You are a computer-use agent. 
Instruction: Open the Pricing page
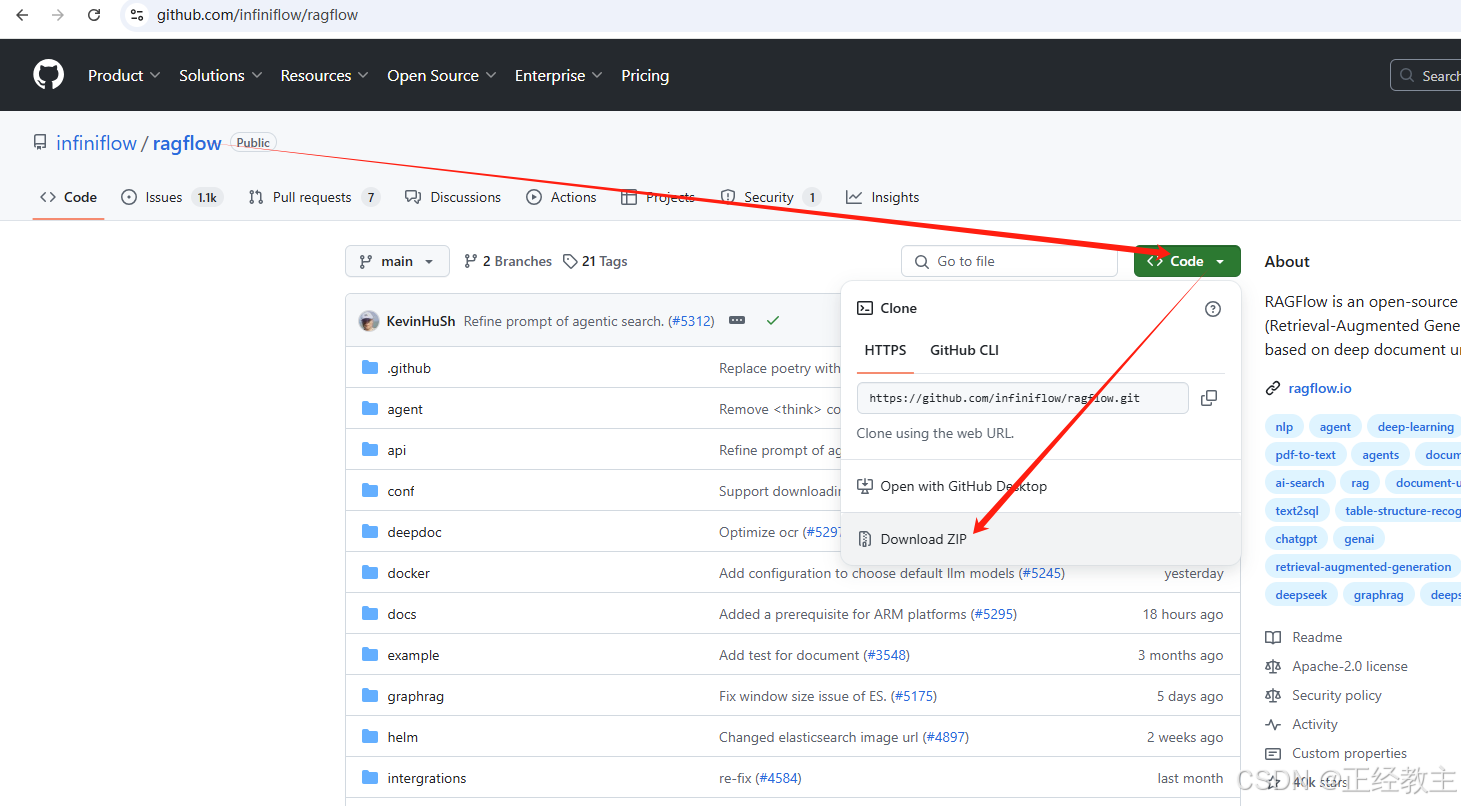(x=645, y=76)
